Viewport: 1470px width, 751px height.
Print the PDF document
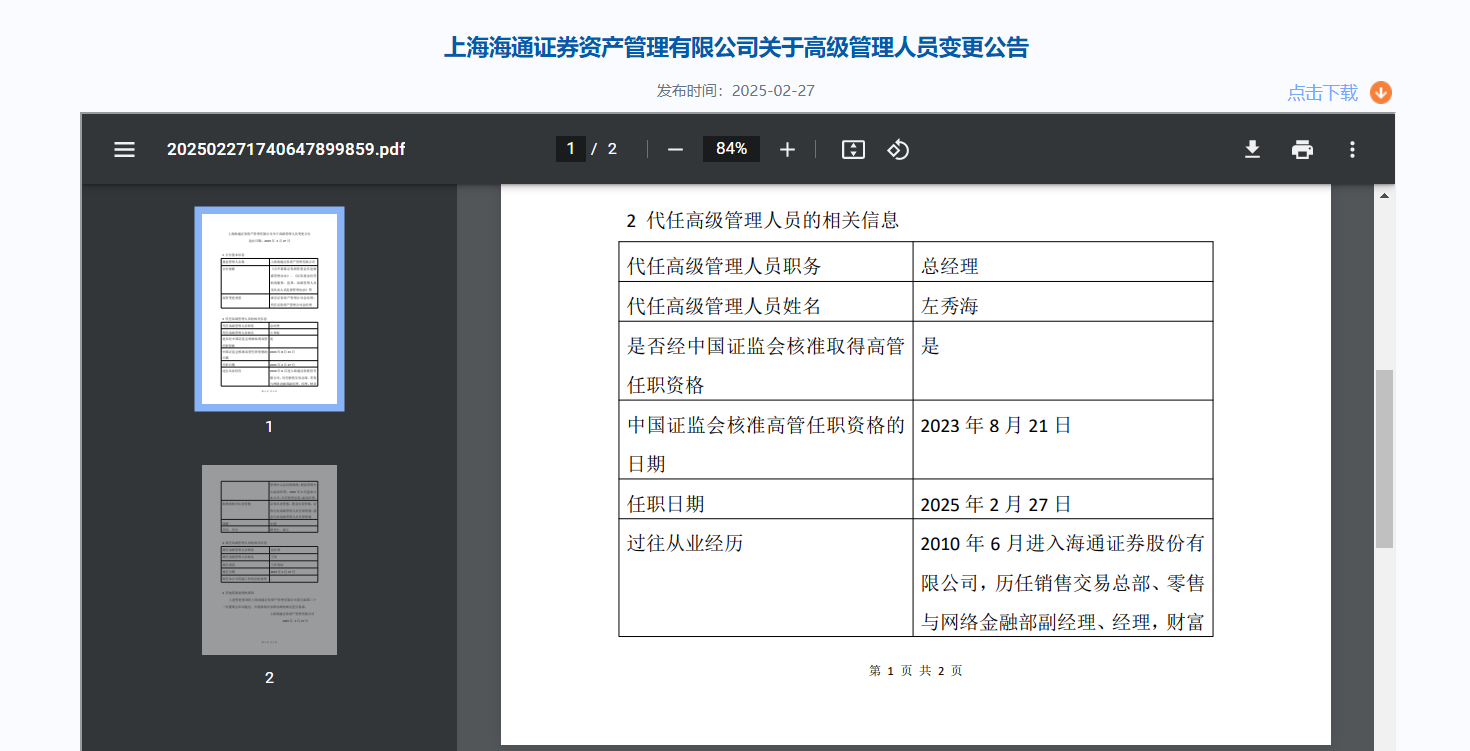tap(1302, 149)
